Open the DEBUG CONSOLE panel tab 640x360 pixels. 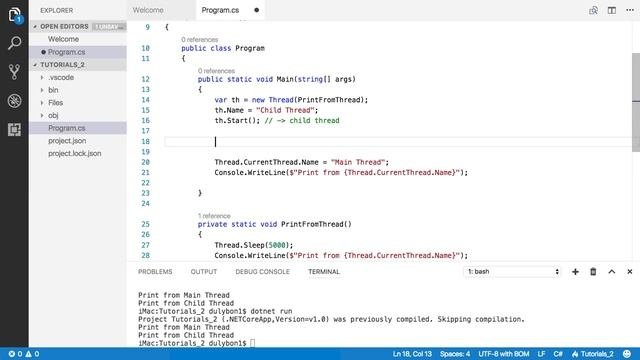tap(262, 272)
